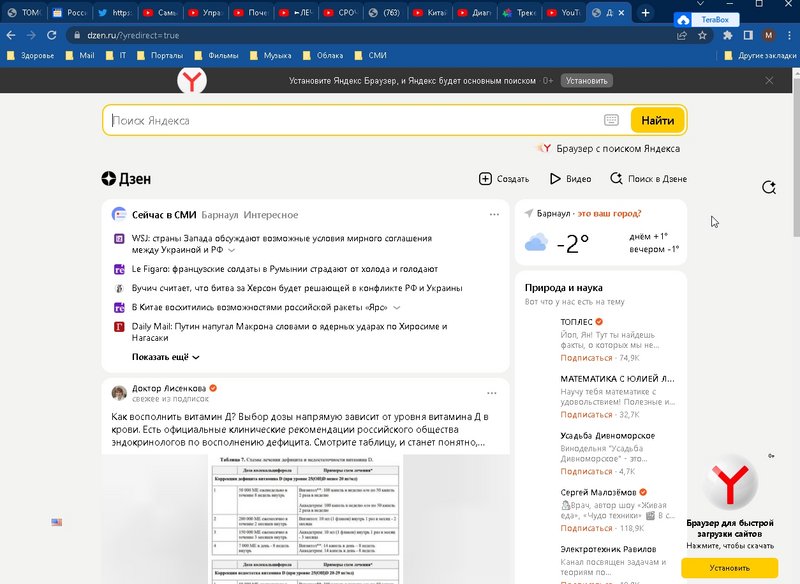Image resolution: width=800 pixels, height=584 pixels.
Task: Click the Доктор Лисенкова avatar
Action: pyautogui.click(x=119, y=393)
